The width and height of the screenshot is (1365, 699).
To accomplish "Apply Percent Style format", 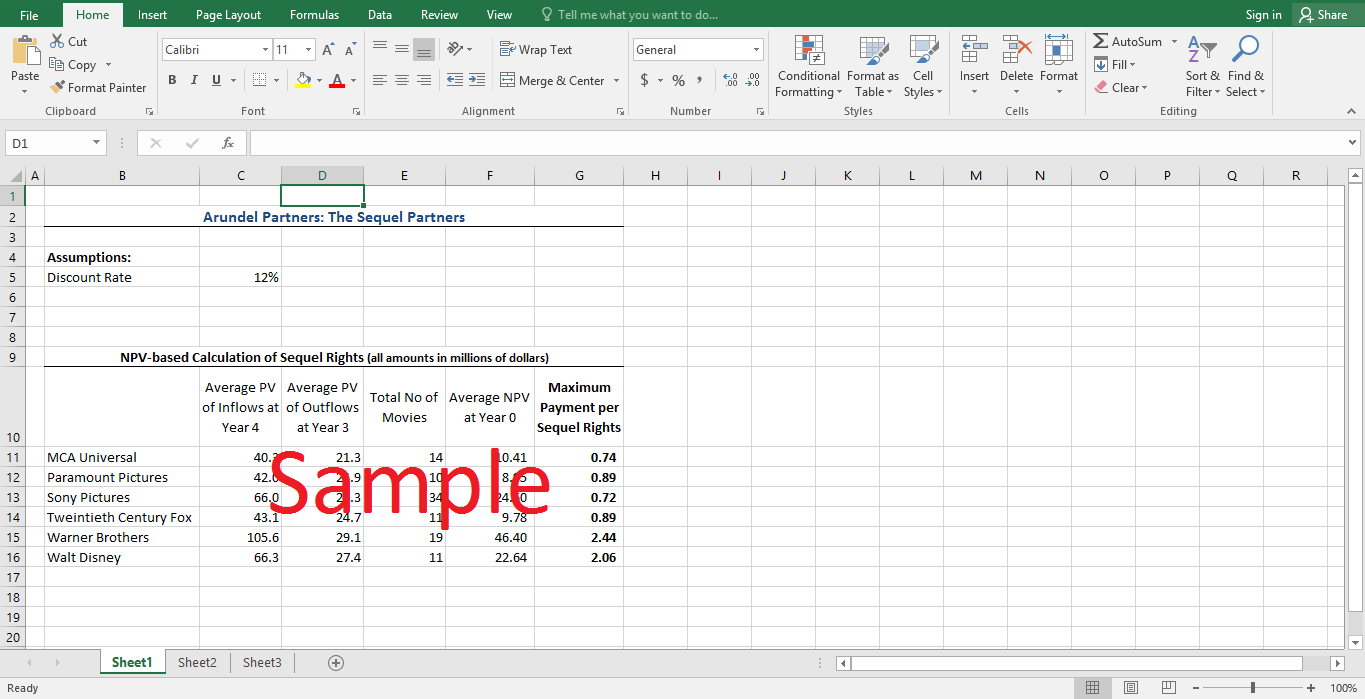I will pos(678,80).
